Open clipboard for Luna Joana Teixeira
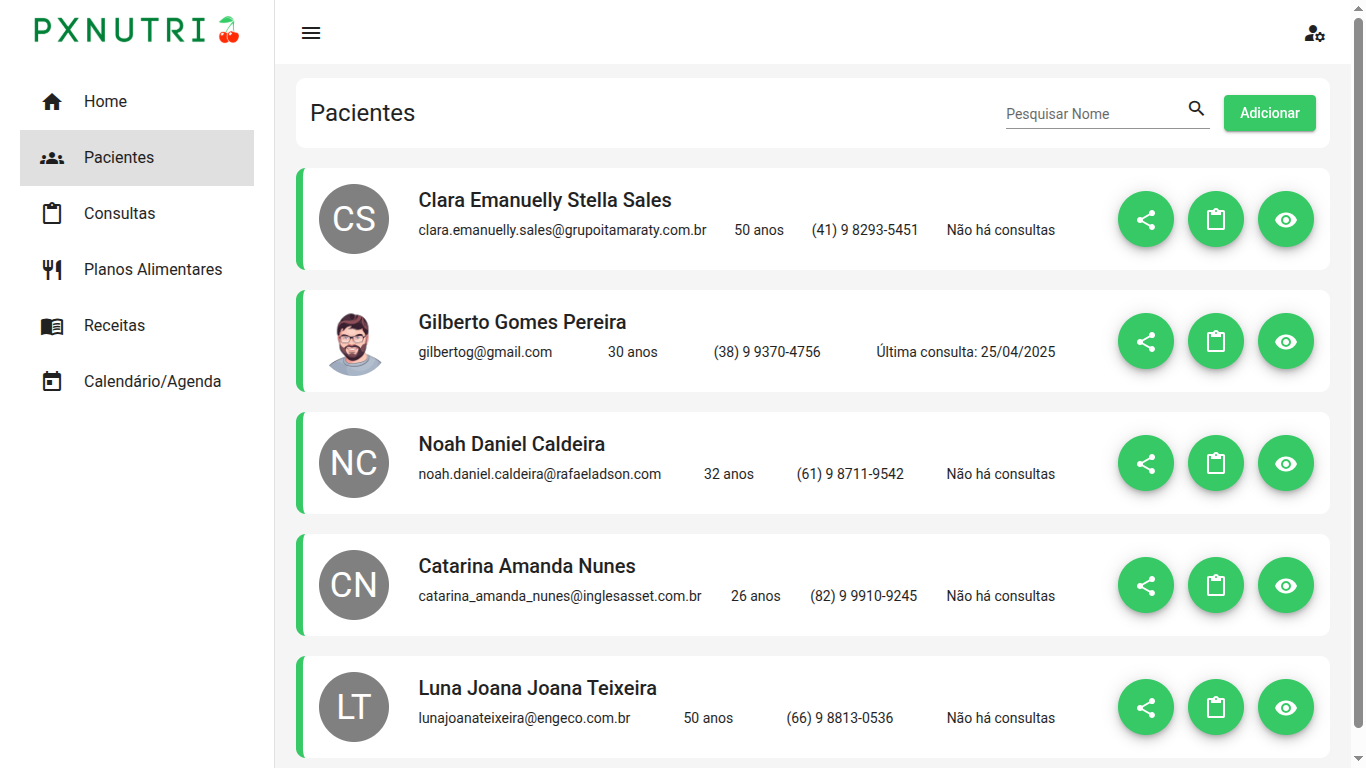 [x=1216, y=707]
